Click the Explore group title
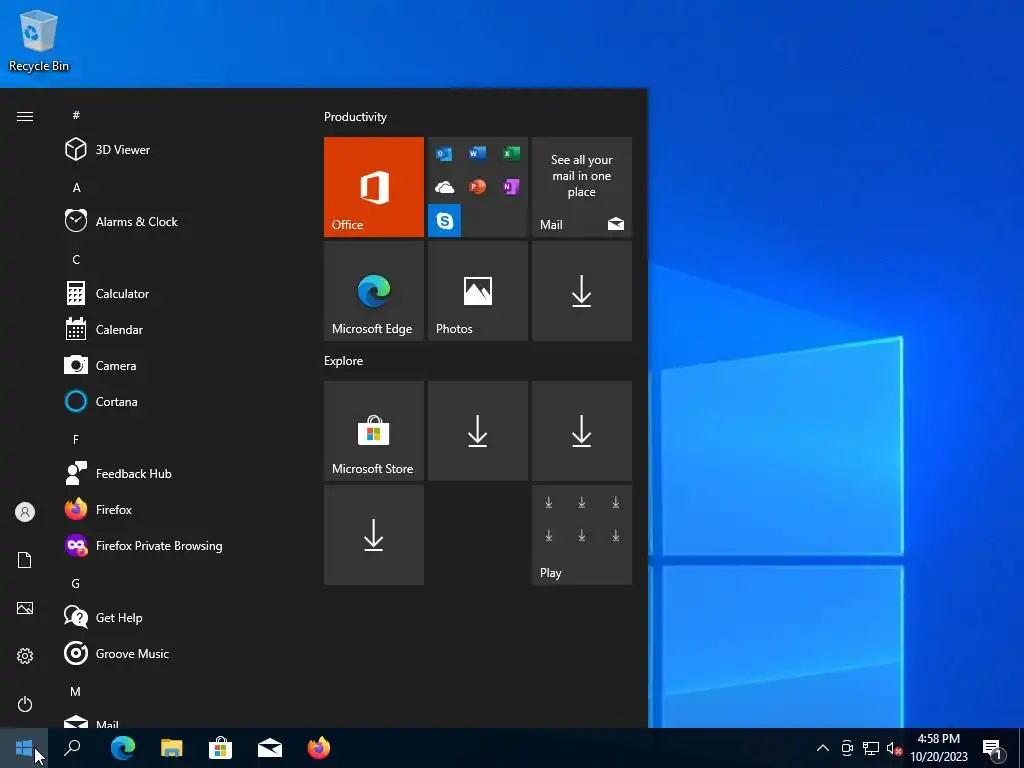Viewport: 1024px width, 768px height. [x=344, y=360]
